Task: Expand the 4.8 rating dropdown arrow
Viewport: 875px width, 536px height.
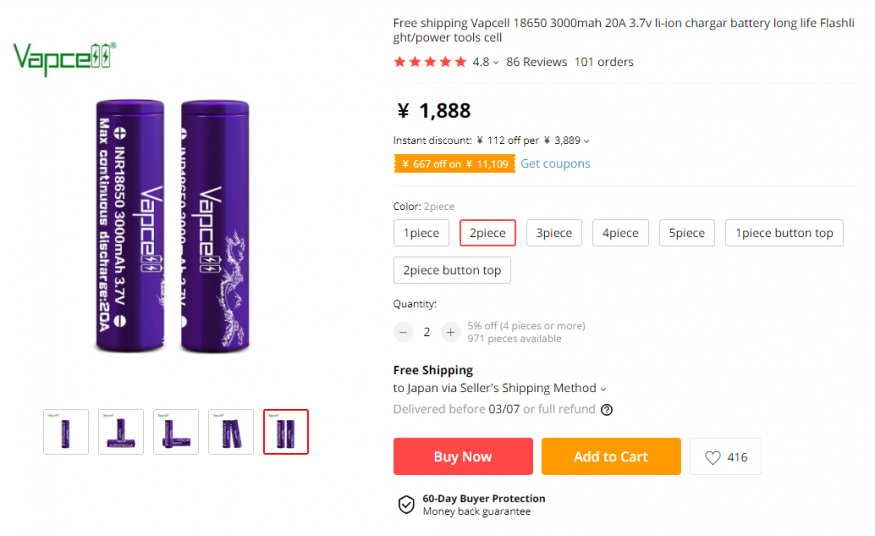Action: [496, 63]
